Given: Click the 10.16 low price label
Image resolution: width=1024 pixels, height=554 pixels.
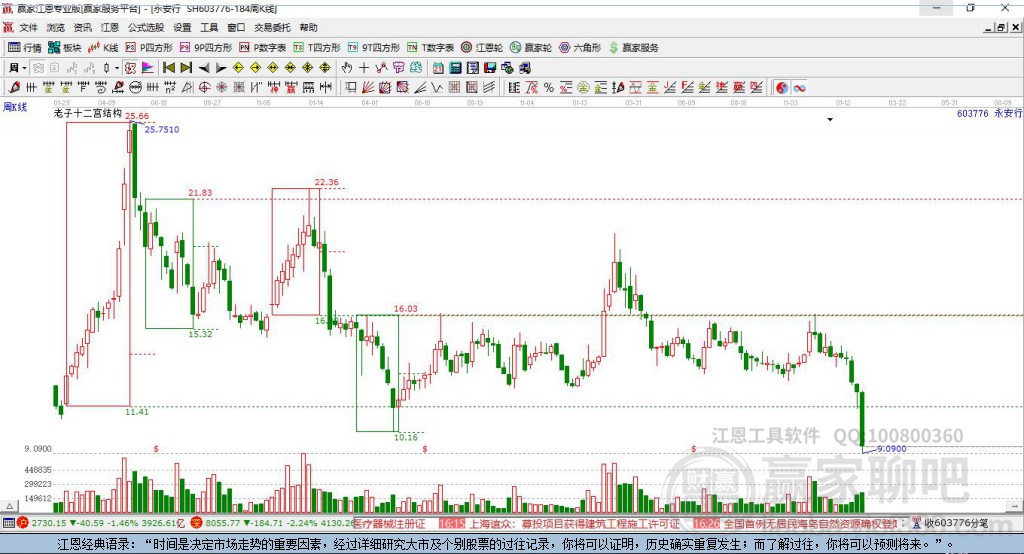Looking at the screenshot, I should point(406,437).
